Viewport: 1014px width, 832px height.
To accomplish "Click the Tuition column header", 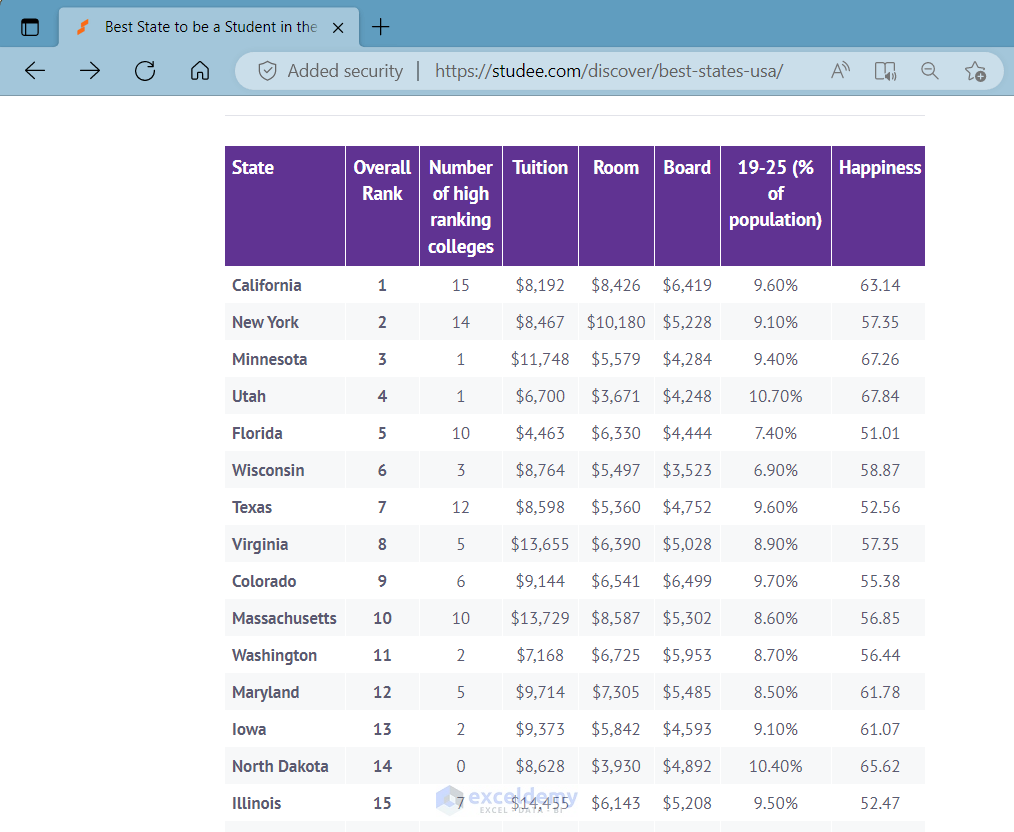I will [x=540, y=168].
